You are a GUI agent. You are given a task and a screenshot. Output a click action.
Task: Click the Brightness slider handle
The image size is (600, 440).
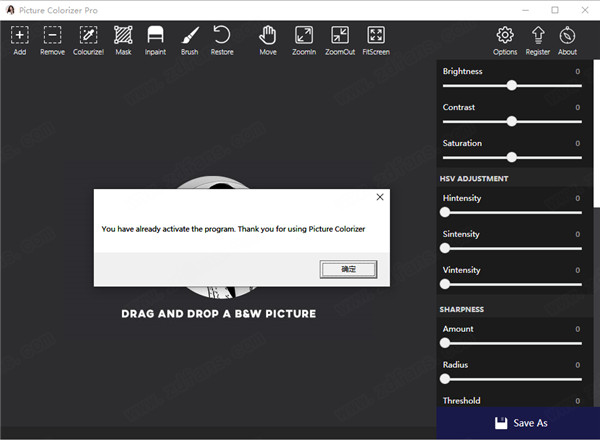pos(512,85)
